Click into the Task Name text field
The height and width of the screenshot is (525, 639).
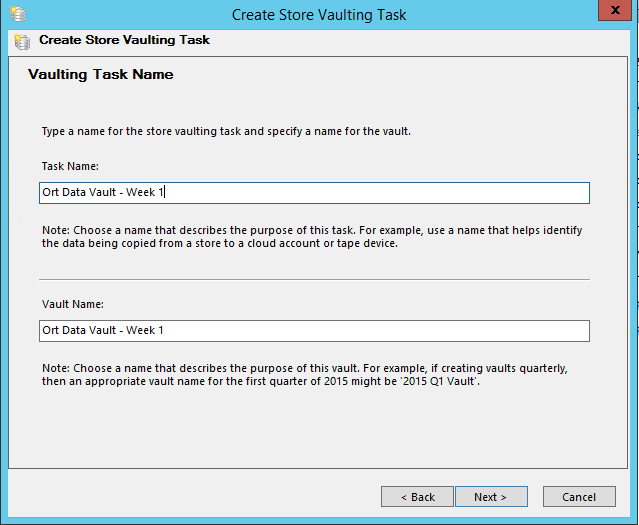(314, 193)
